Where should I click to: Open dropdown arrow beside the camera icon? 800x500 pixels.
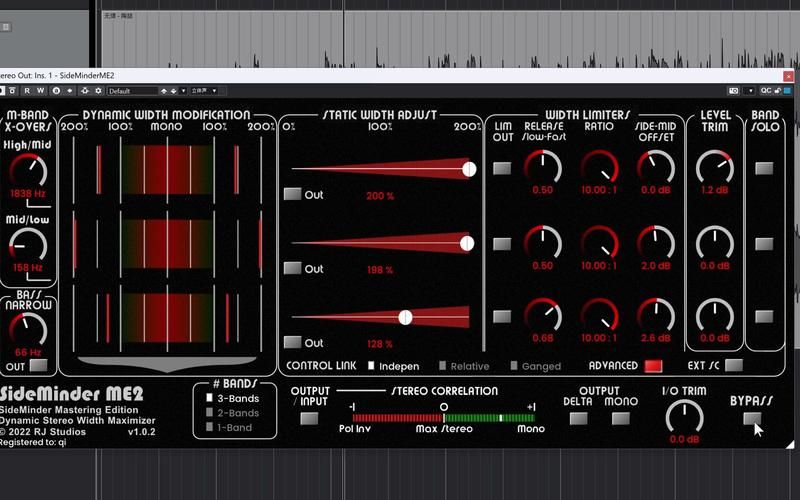tap(749, 91)
